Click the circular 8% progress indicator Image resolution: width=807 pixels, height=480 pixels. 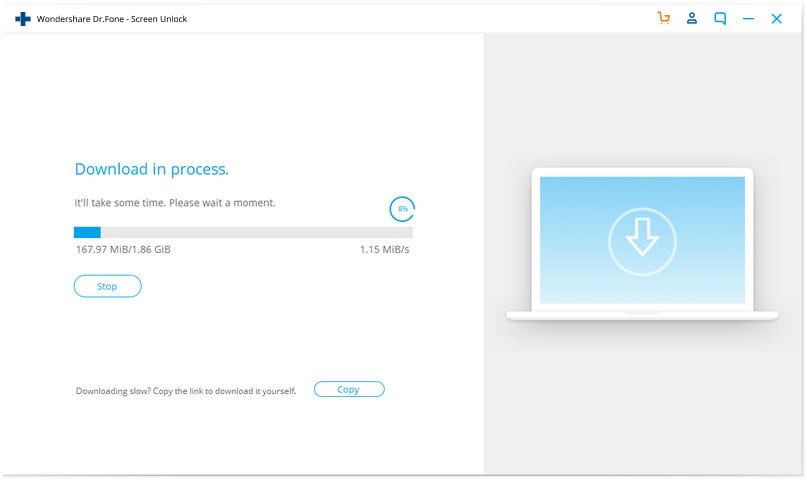[x=402, y=209]
